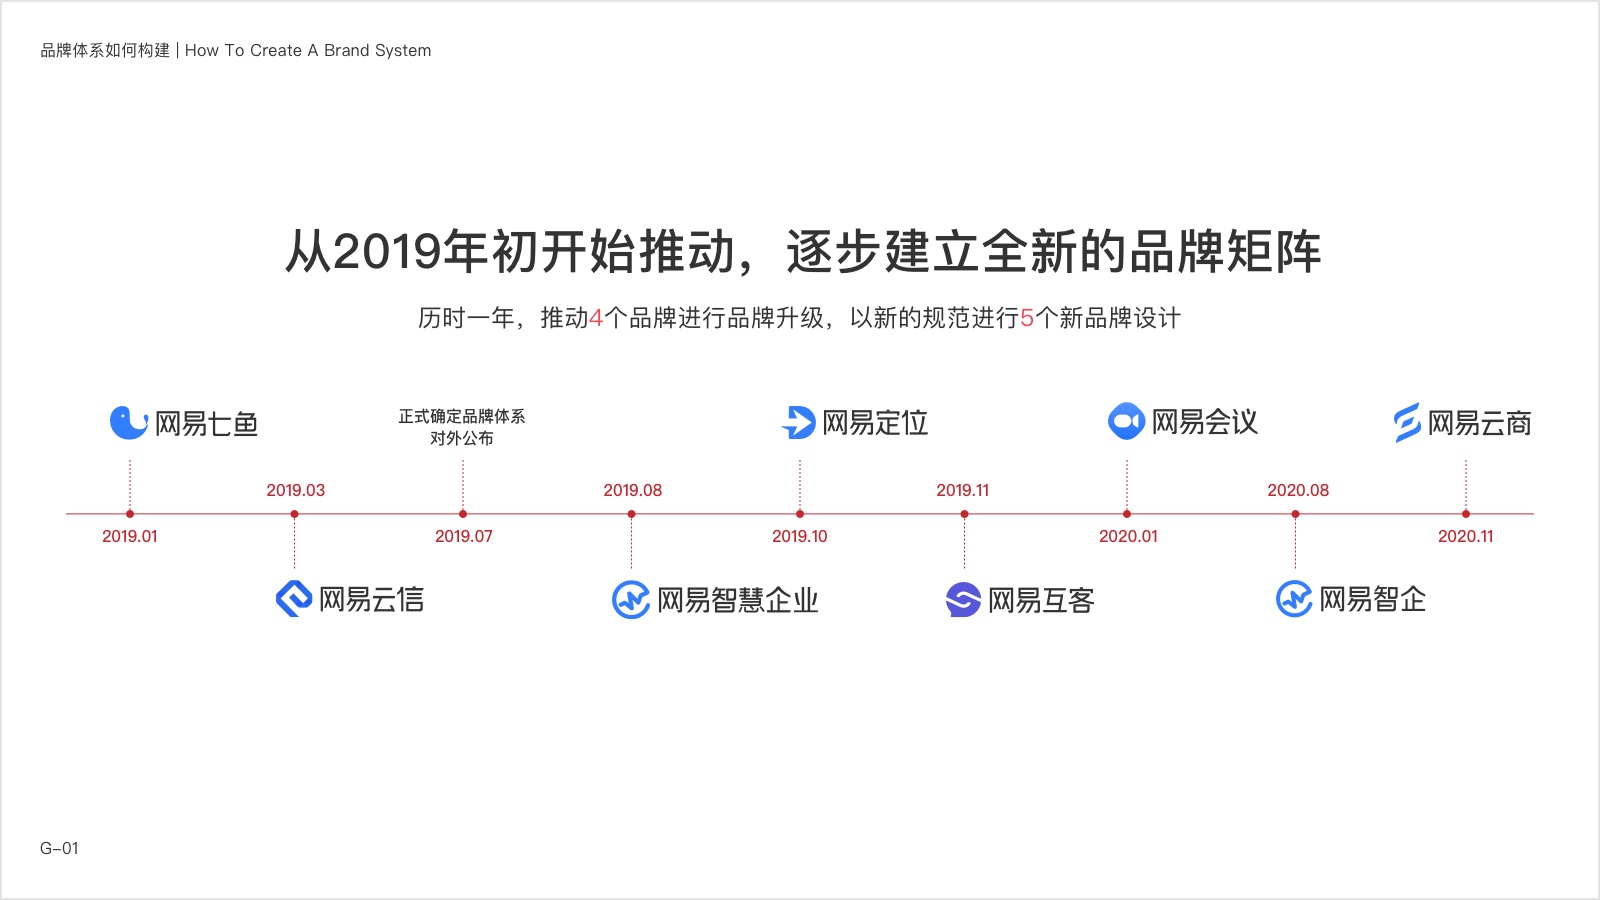Click the 正式确定品牌体系 对外公布 caption
This screenshot has width=1600, height=900.
(462, 427)
